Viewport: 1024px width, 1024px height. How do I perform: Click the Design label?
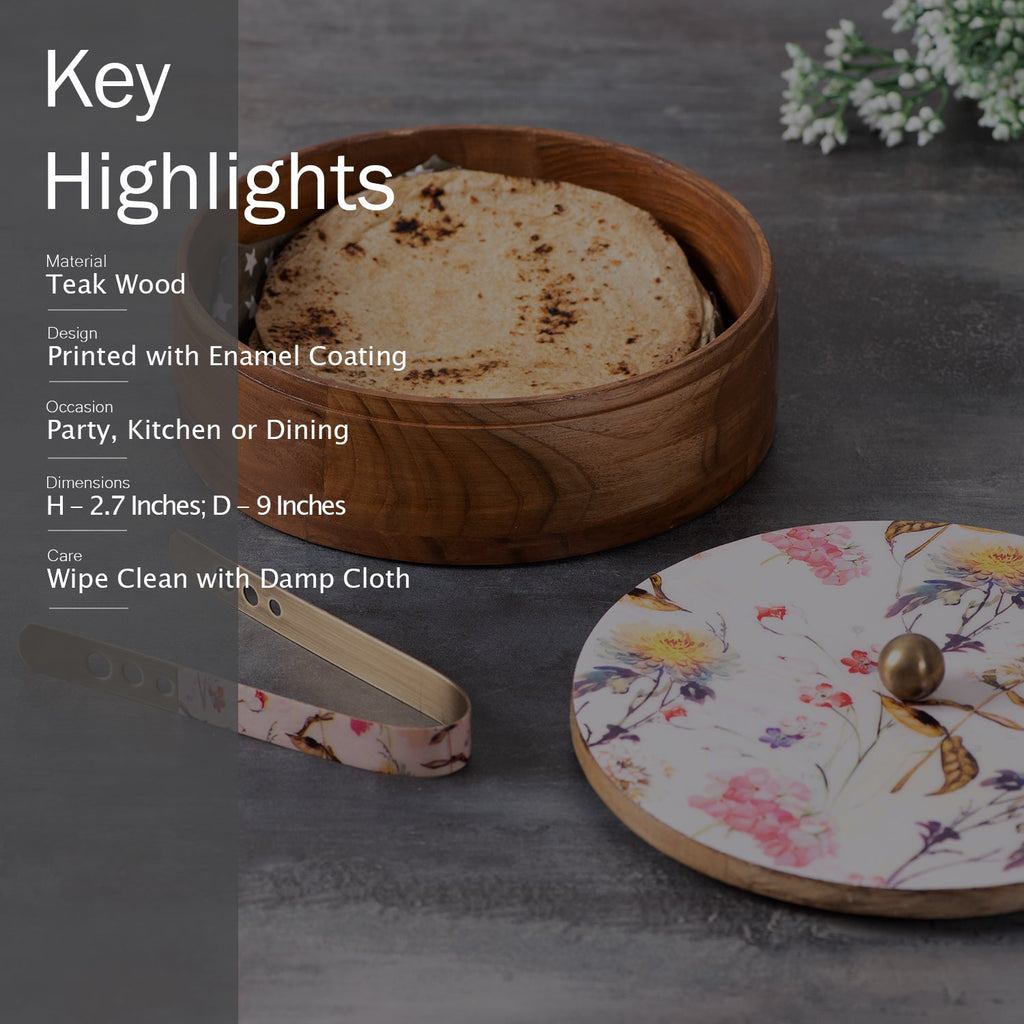click(72, 334)
